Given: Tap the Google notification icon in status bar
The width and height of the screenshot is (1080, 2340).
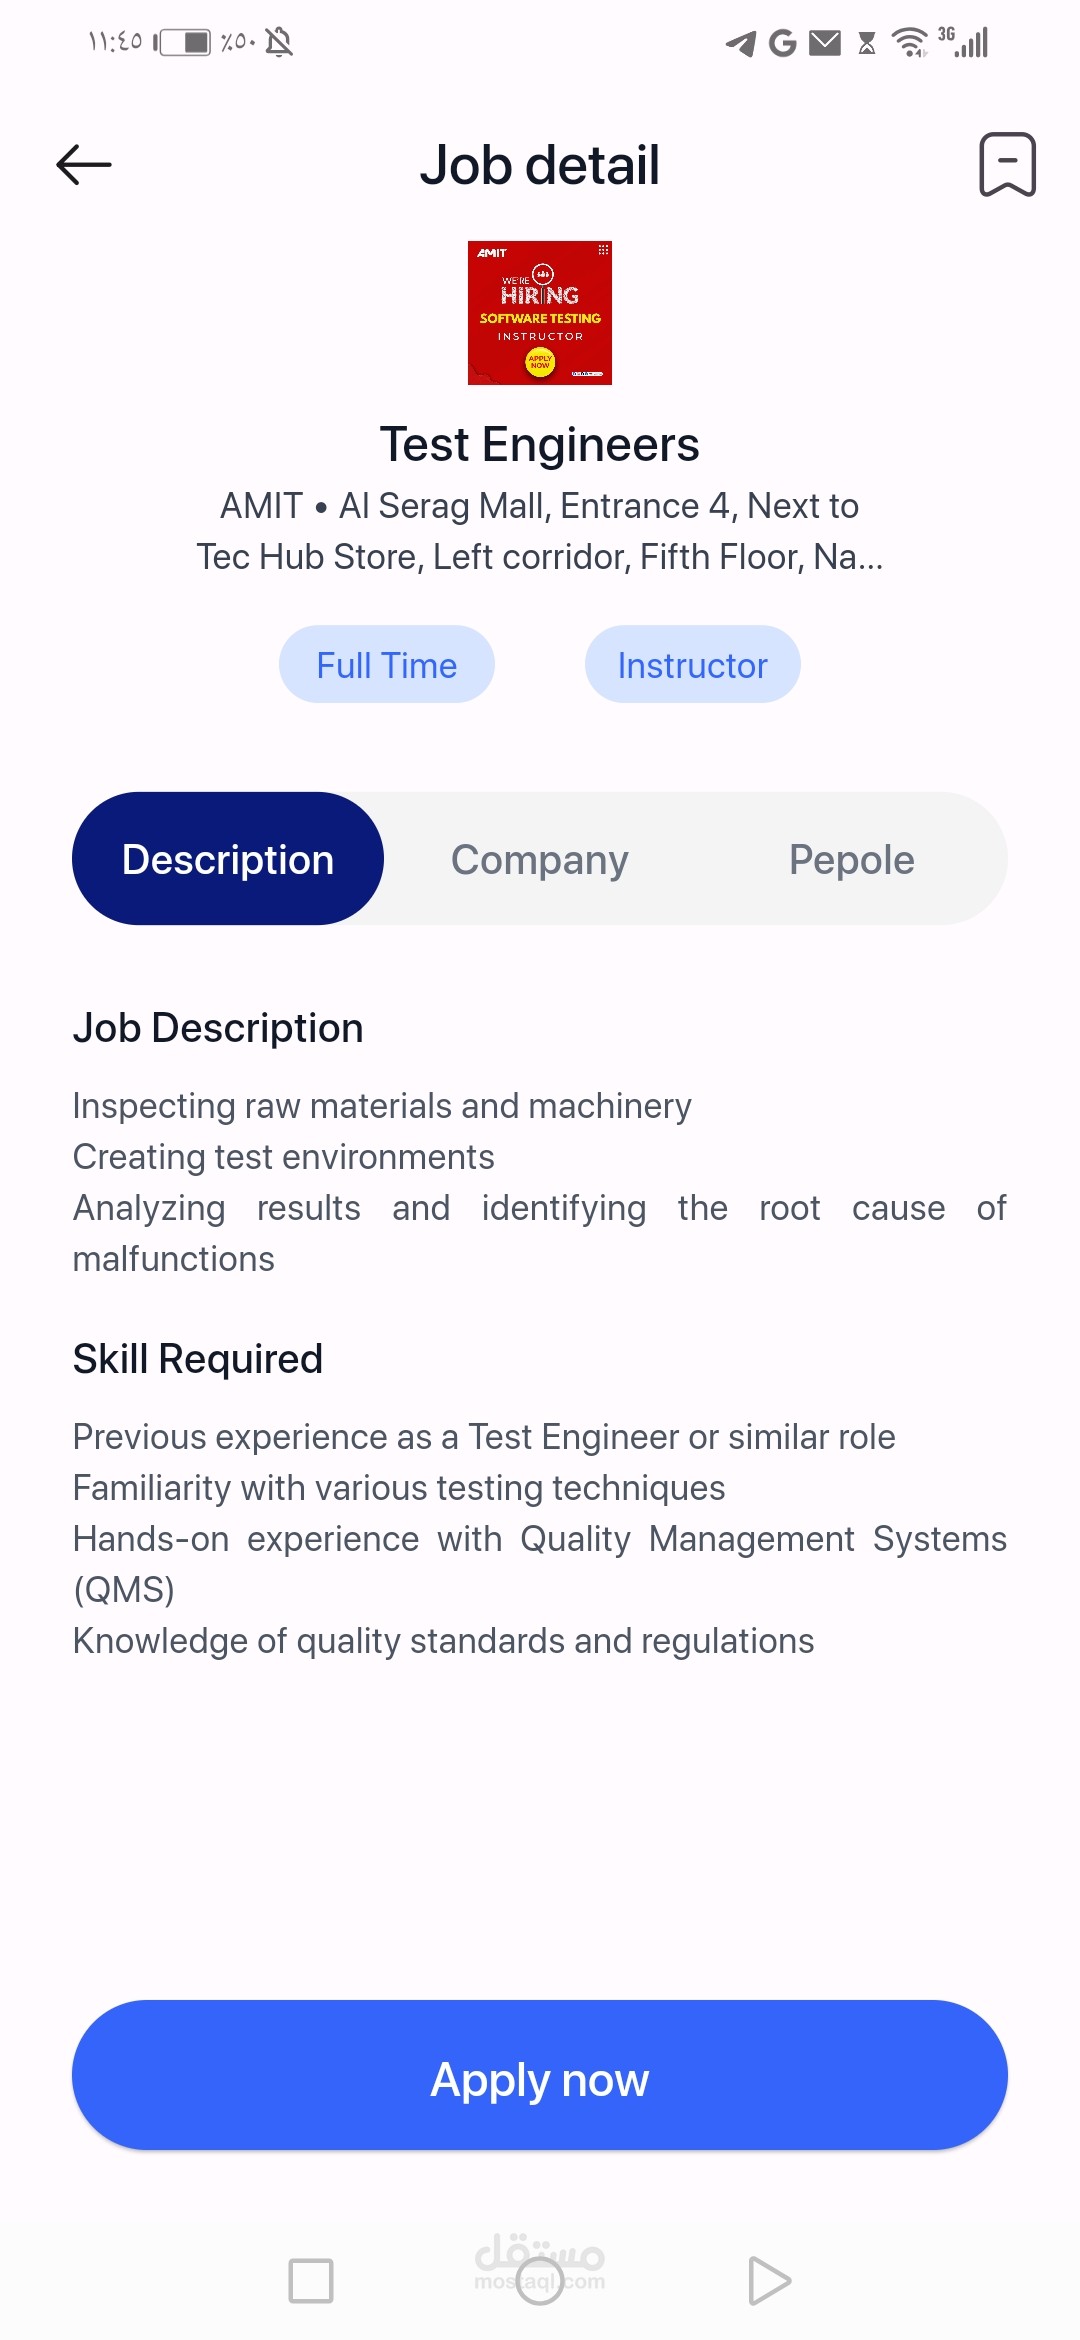Looking at the screenshot, I should pos(782,43).
